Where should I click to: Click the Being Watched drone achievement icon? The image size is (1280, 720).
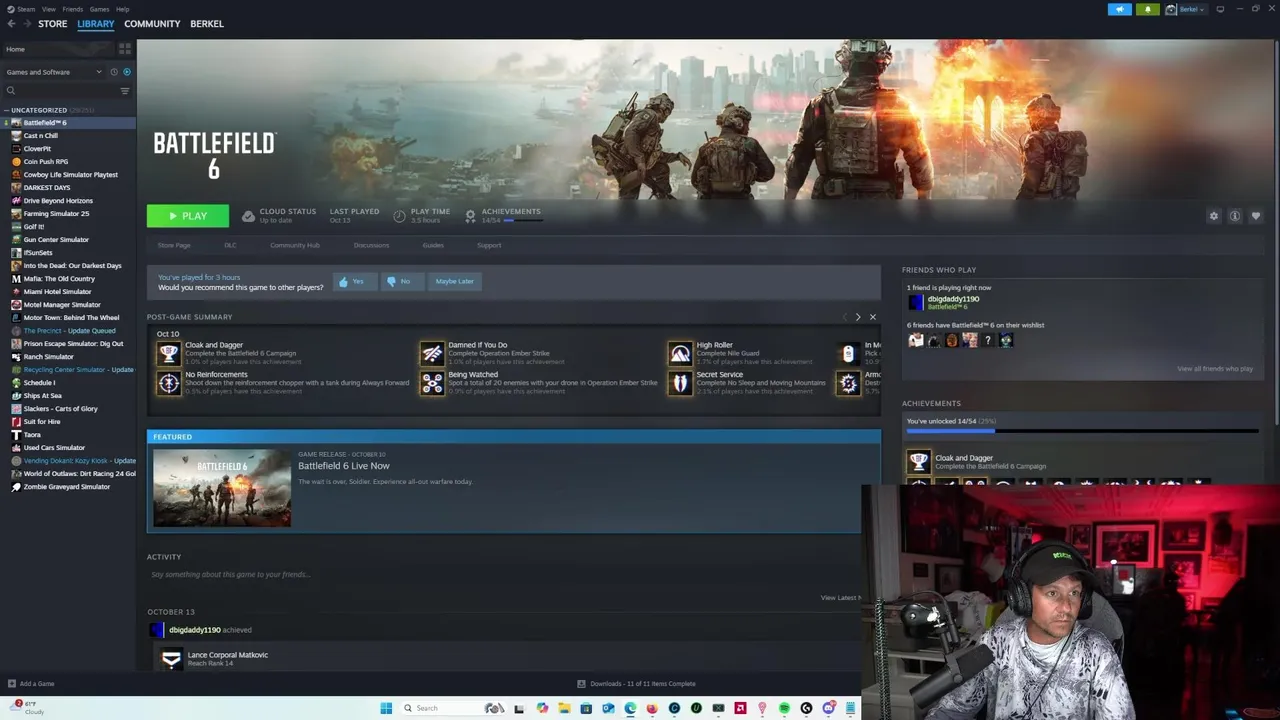432,383
